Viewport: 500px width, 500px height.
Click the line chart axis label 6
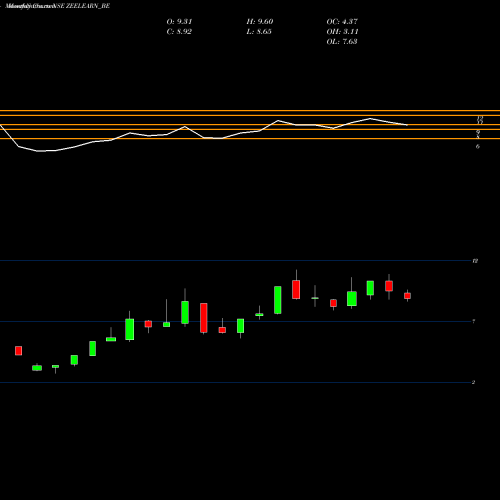pos(478,146)
